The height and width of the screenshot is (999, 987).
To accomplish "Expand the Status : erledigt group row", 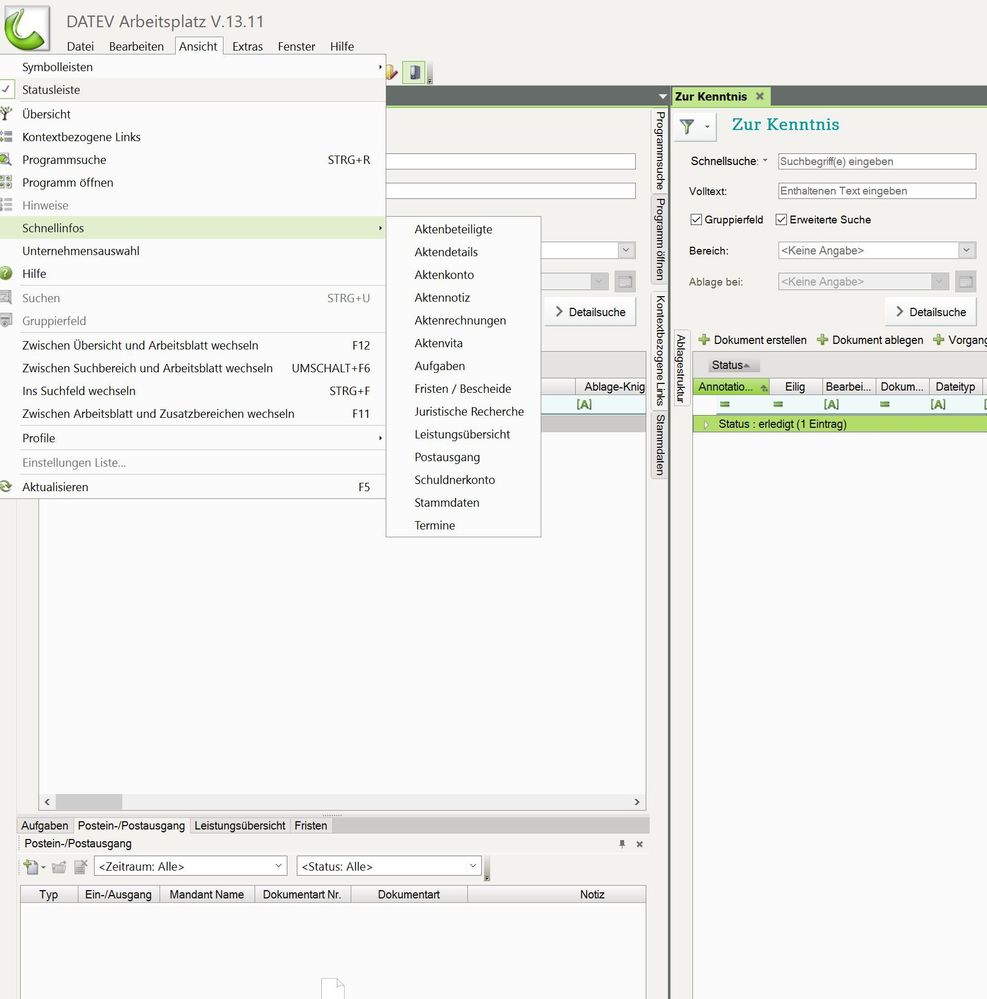I will 705,424.
